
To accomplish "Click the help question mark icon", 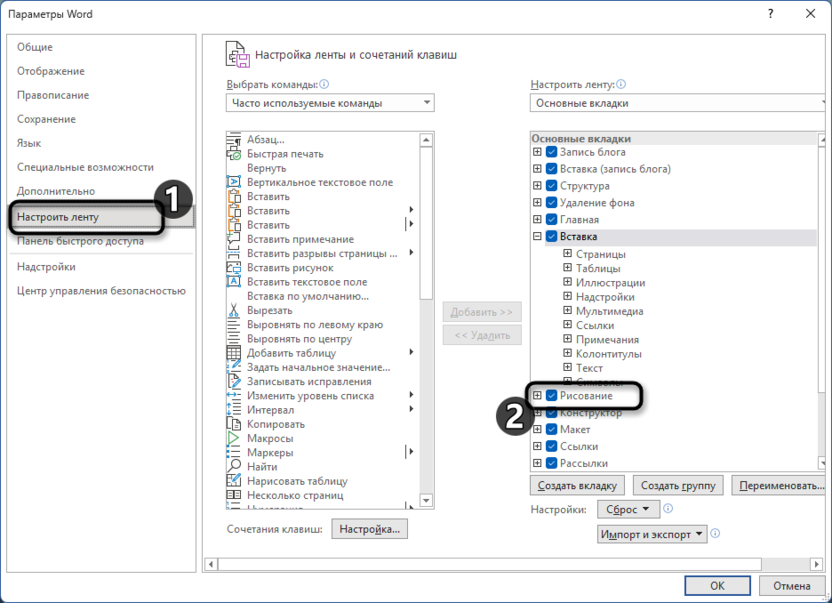I will point(770,14).
